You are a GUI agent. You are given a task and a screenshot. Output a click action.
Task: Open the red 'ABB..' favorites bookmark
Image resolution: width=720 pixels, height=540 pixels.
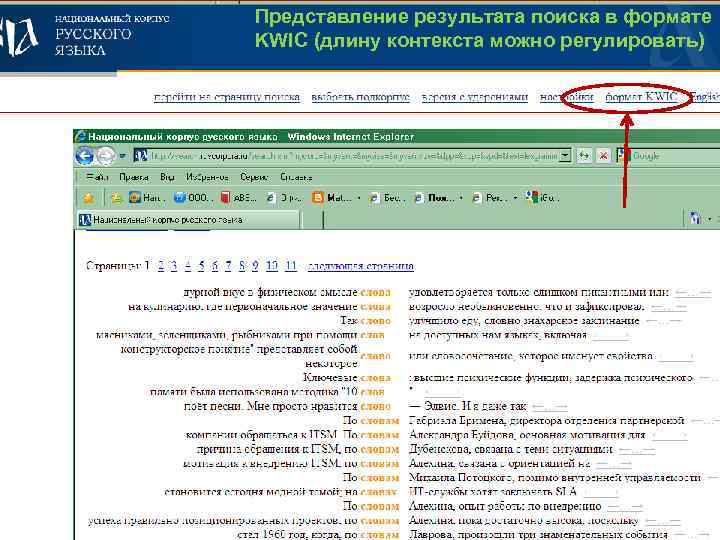click(238, 198)
